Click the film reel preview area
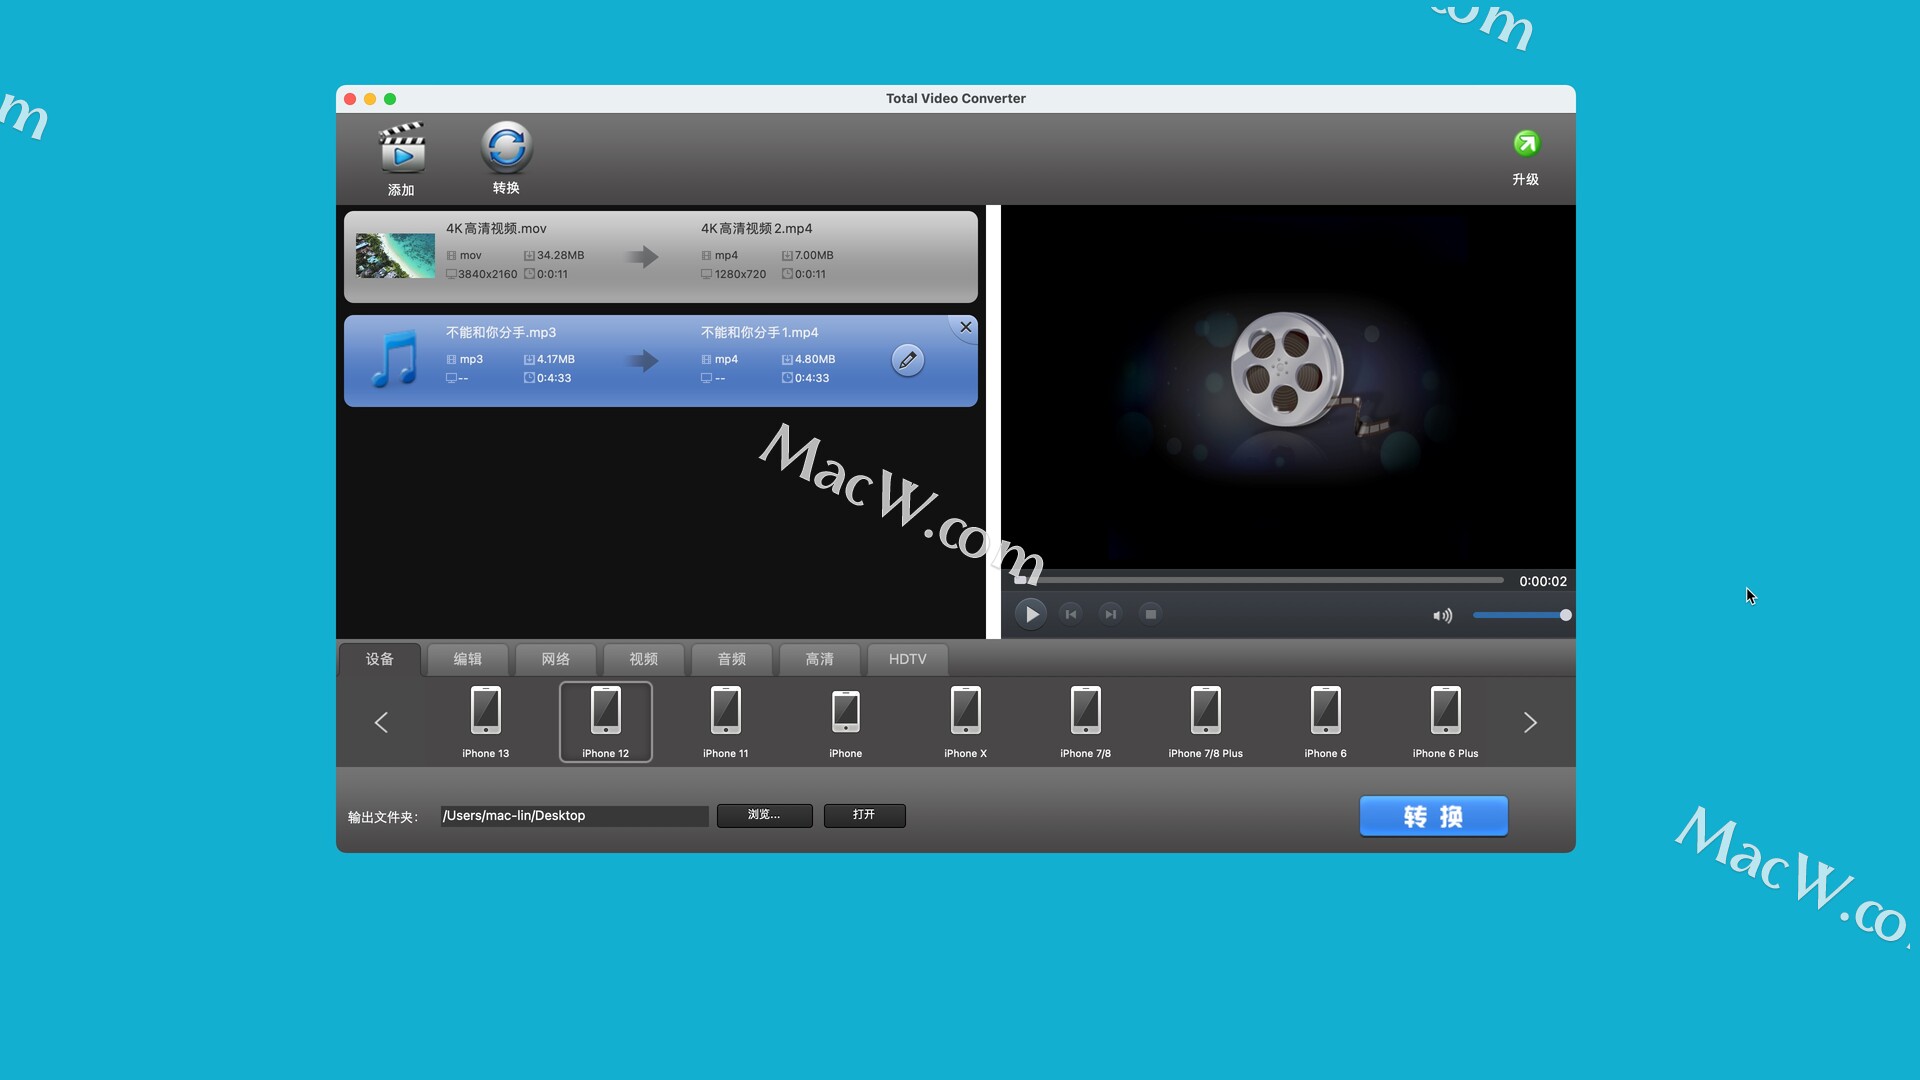The width and height of the screenshot is (1920, 1080). click(x=1288, y=387)
